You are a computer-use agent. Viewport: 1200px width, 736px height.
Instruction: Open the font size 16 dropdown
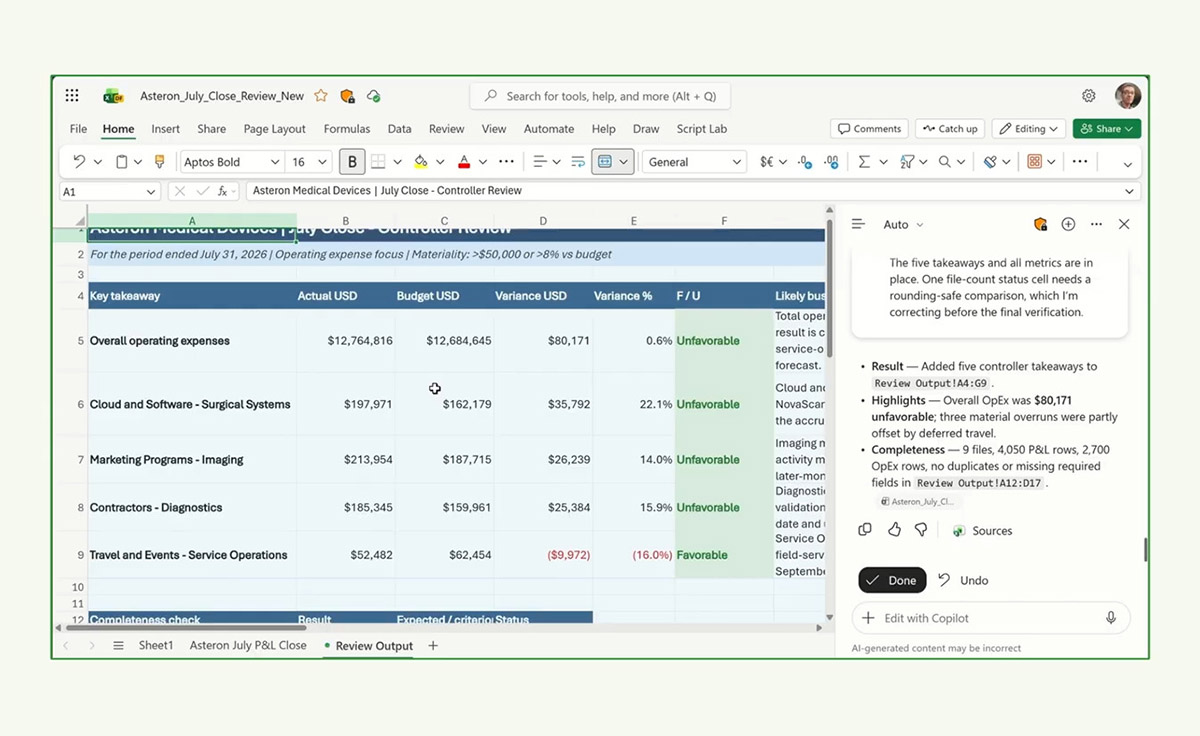(322, 162)
